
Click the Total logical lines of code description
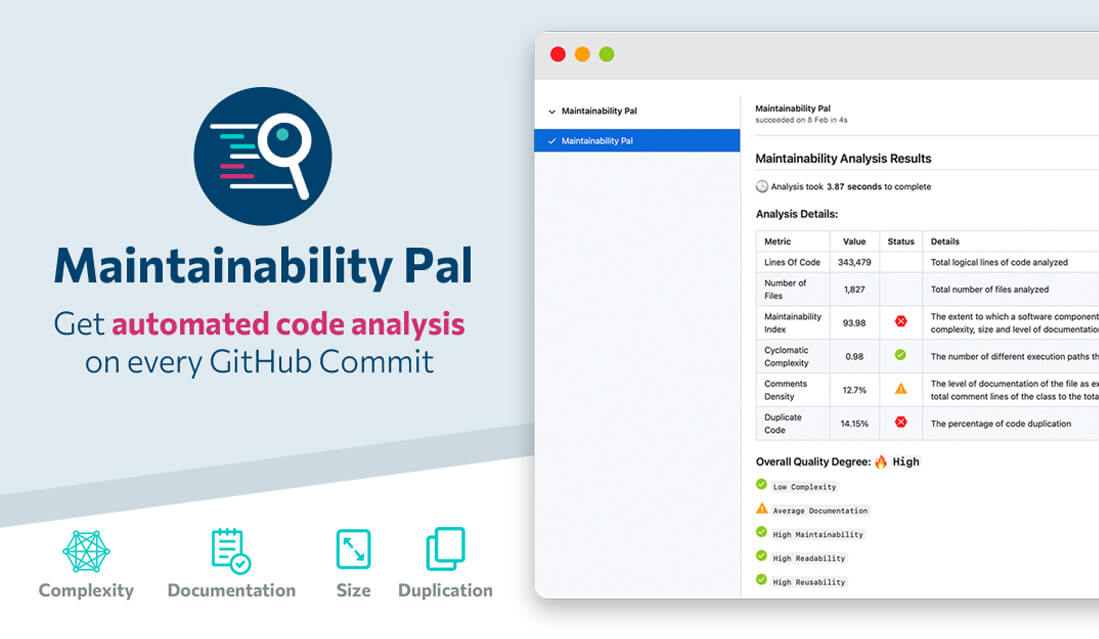tap(999, 263)
